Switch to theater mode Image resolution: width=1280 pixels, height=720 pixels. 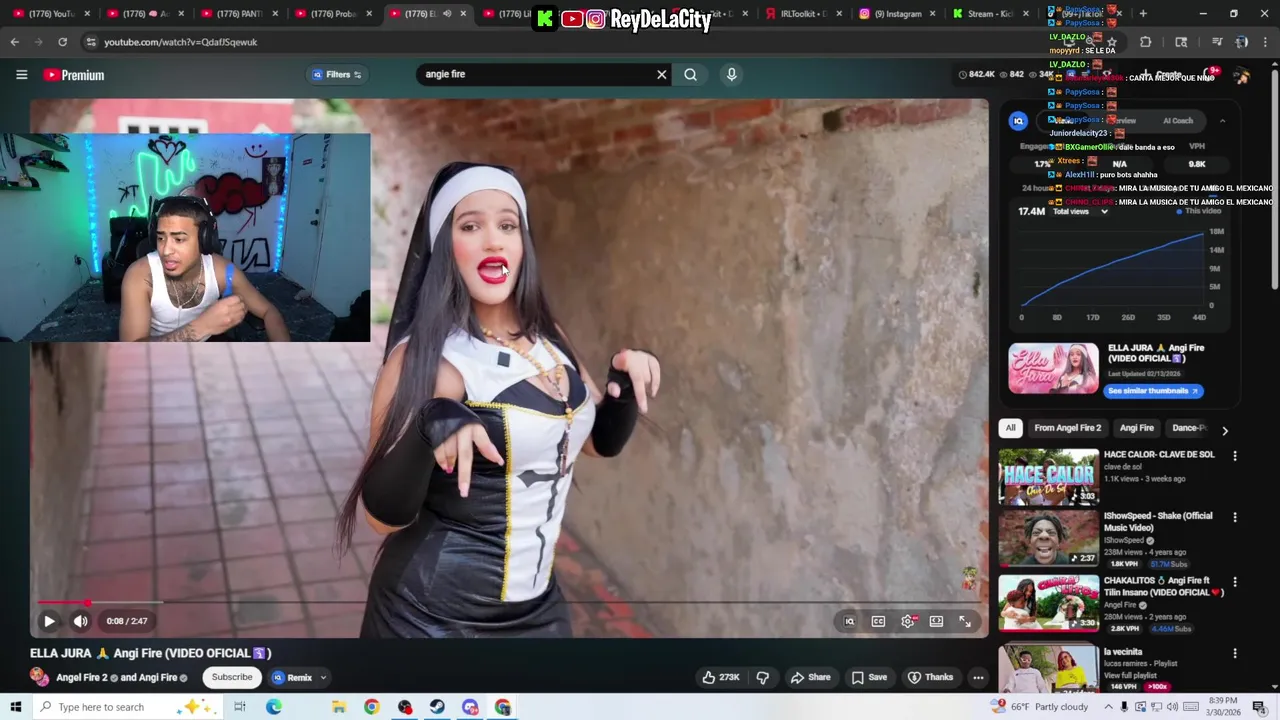click(936, 621)
